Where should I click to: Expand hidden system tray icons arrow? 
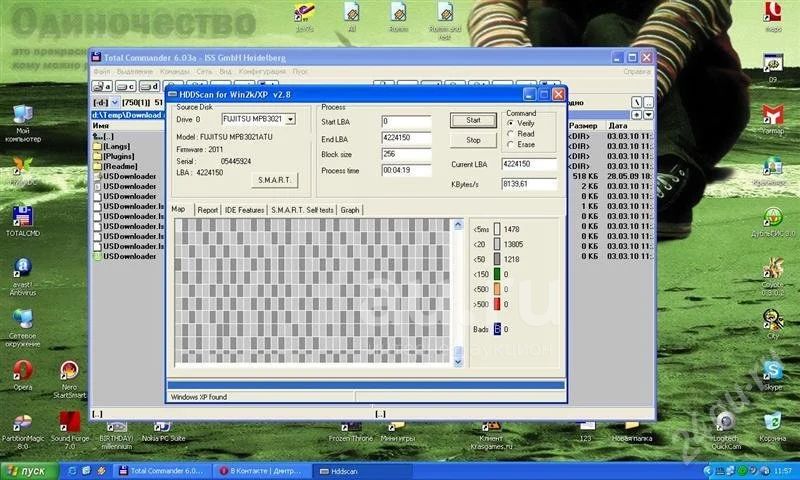[x=708, y=470]
